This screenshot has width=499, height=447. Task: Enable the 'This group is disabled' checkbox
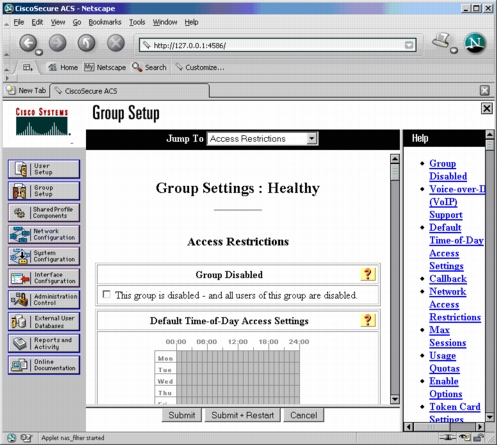click(x=106, y=294)
